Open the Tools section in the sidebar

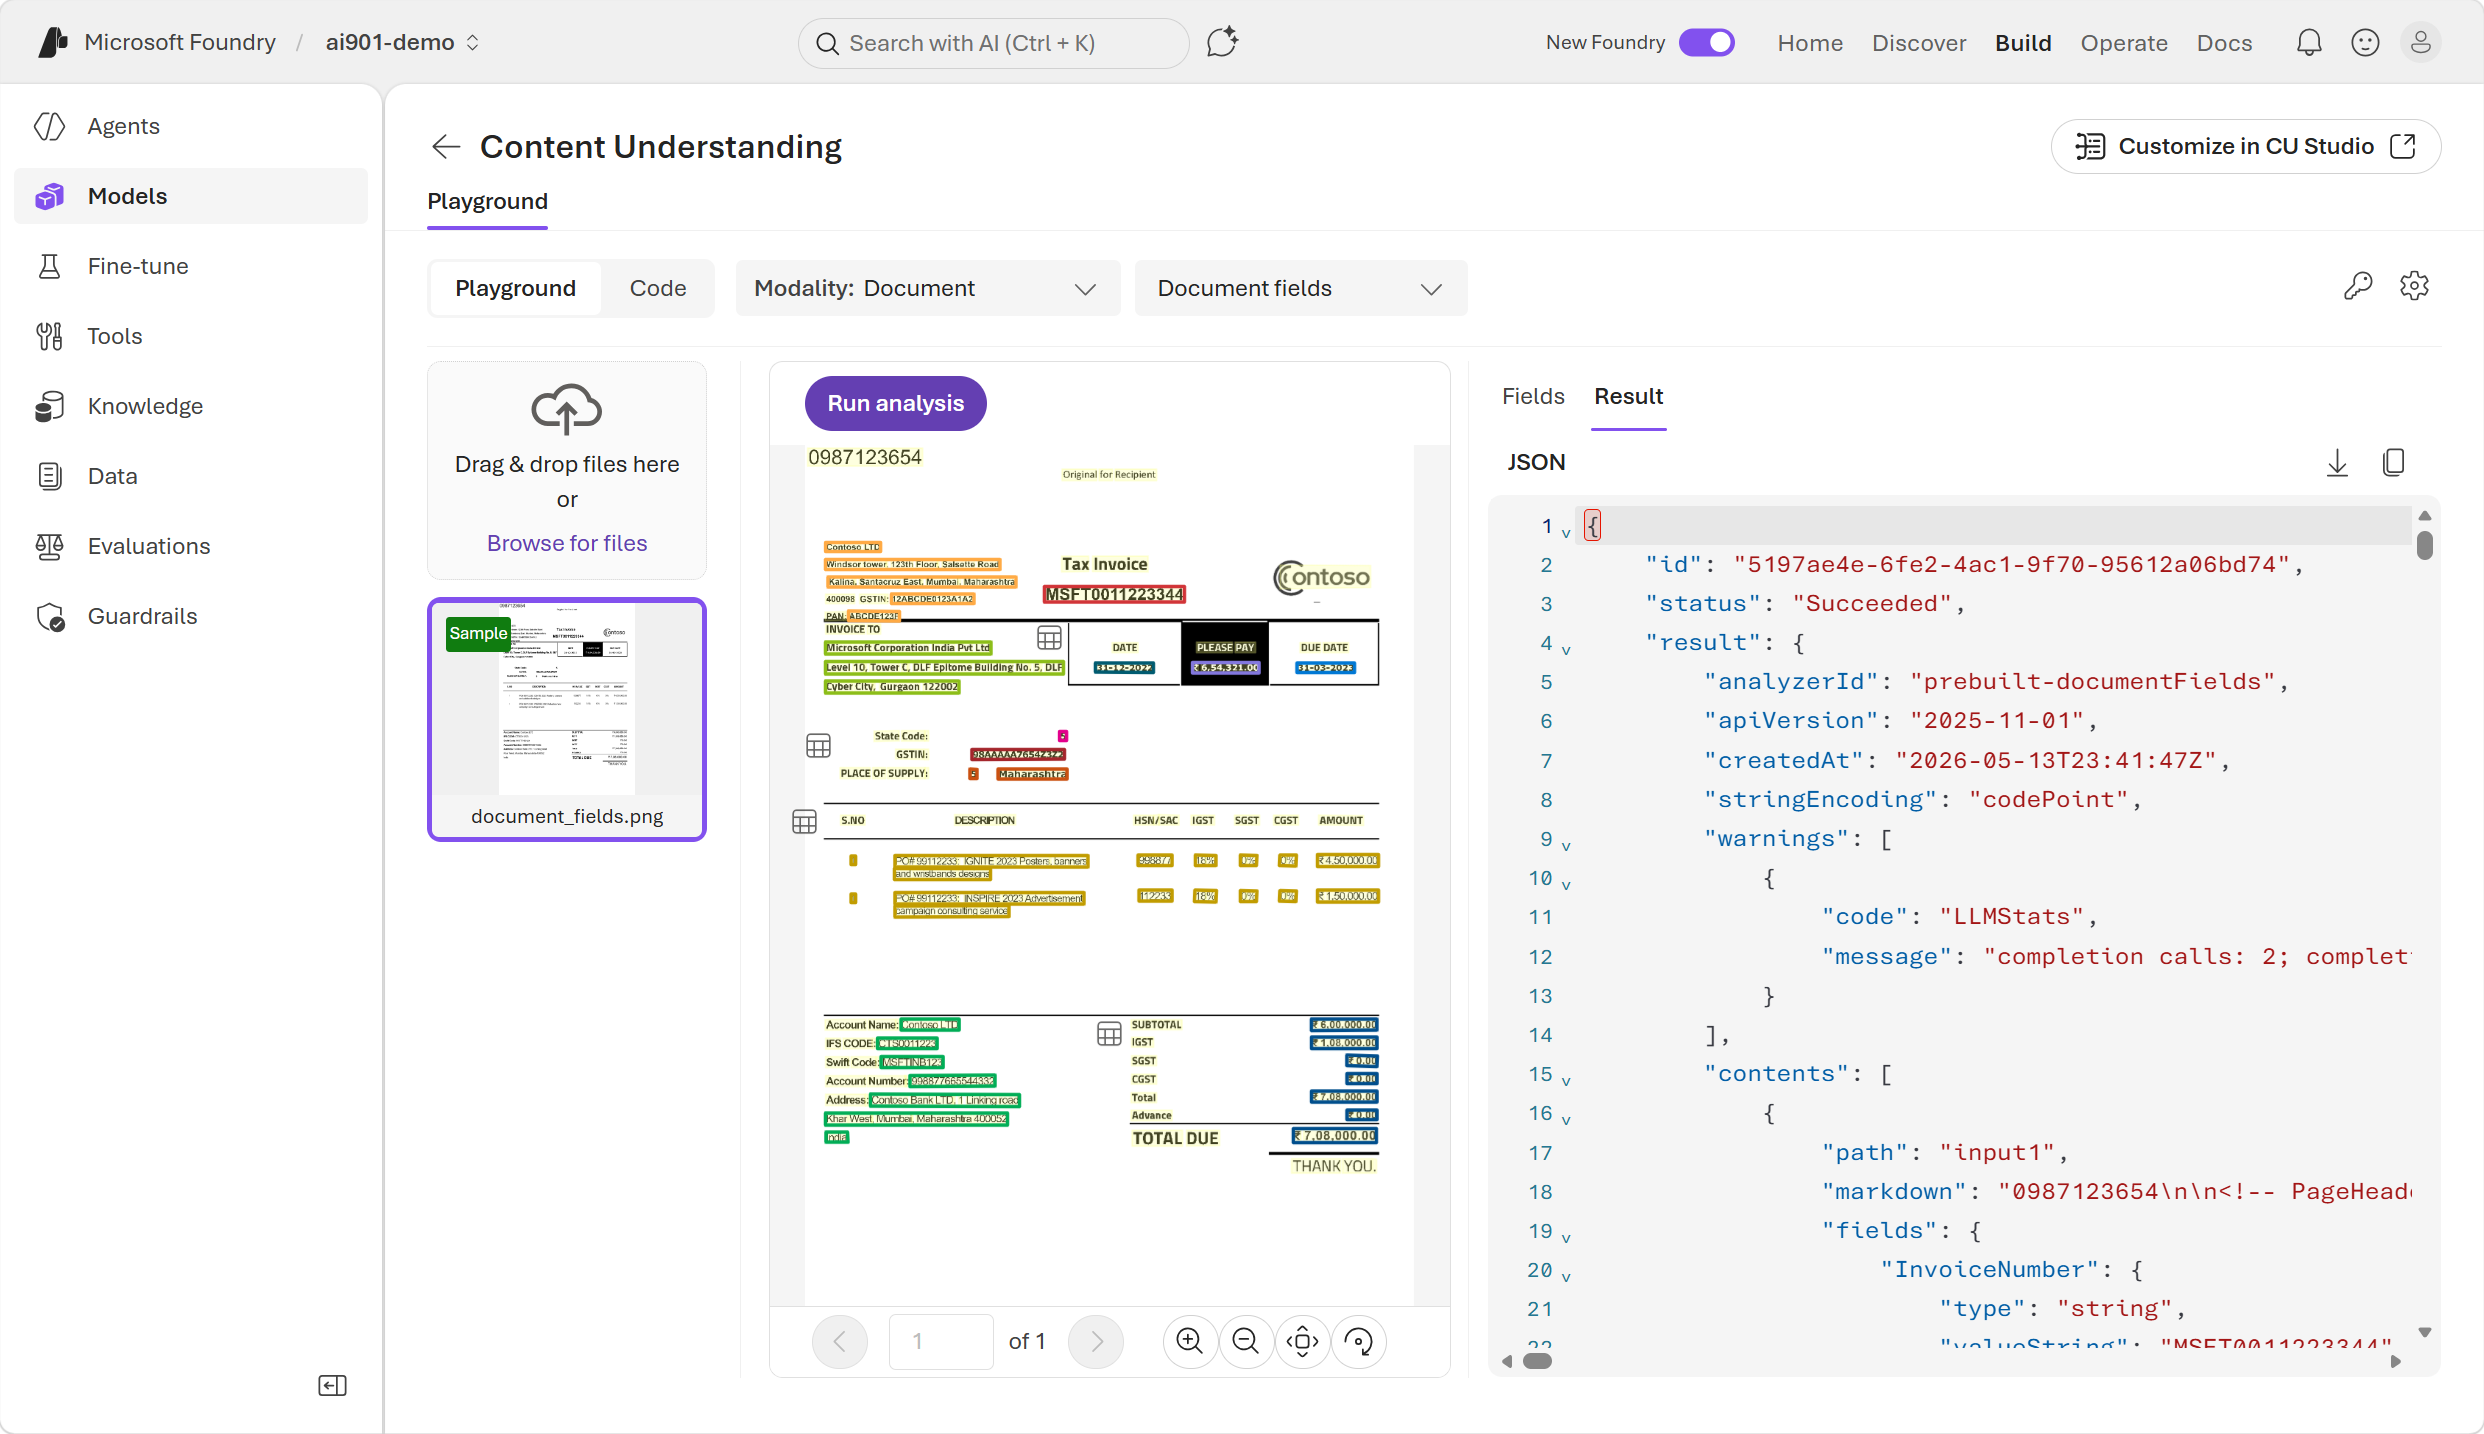point(191,336)
